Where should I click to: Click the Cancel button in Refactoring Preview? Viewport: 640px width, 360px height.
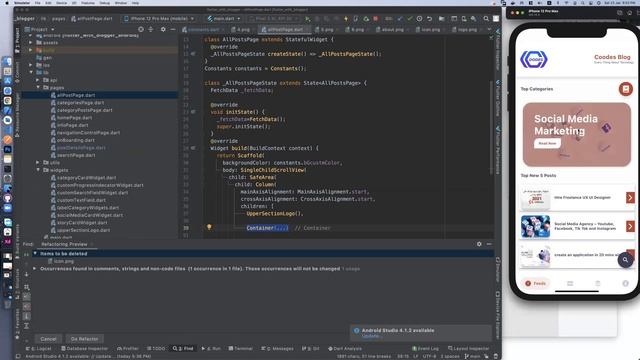click(x=48, y=339)
